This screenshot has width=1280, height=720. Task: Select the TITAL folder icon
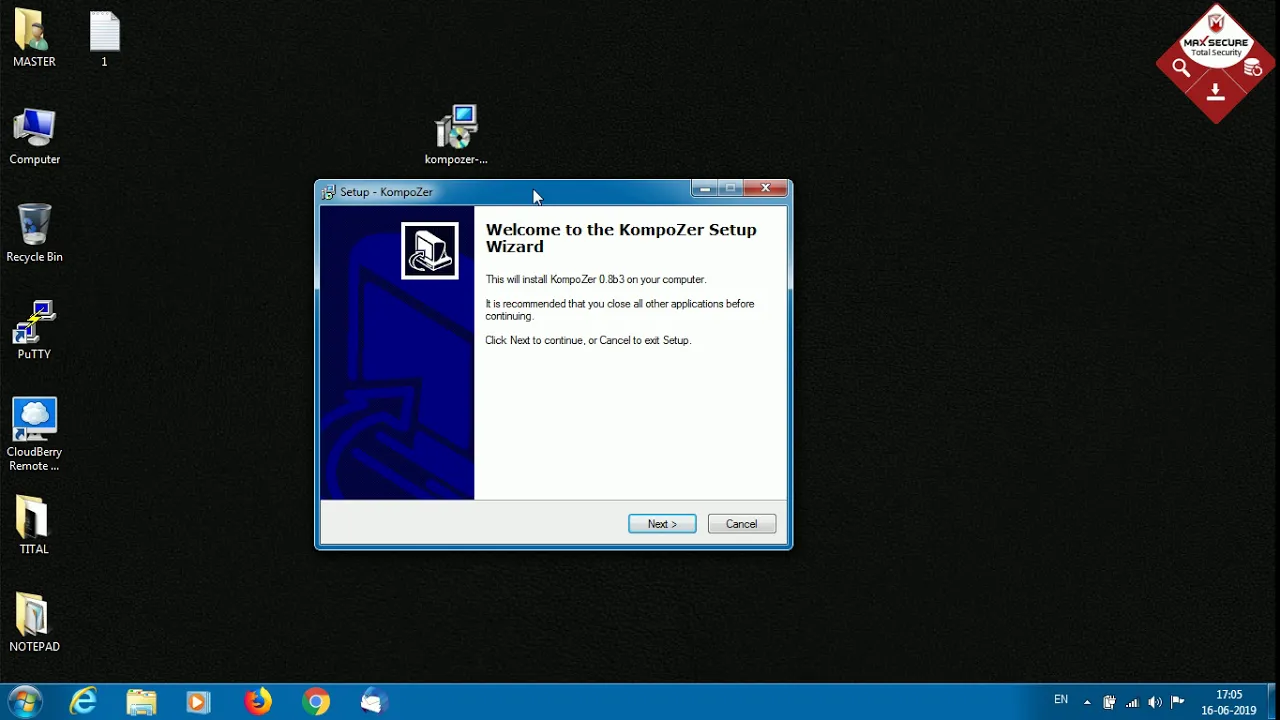[34, 526]
